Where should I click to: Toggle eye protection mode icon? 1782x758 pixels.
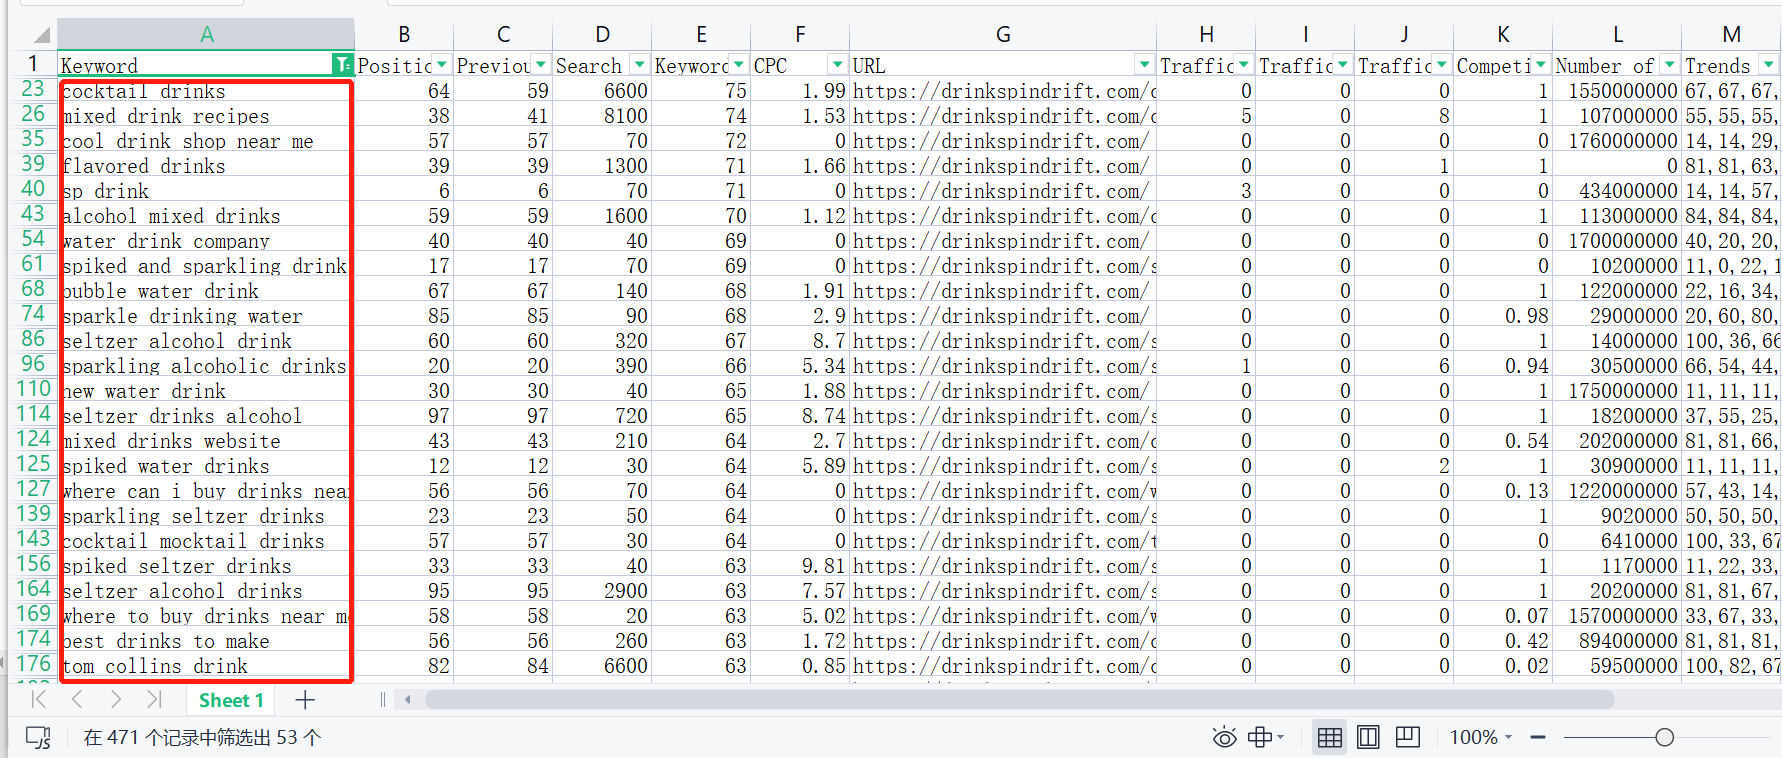[x=1224, y=738]
